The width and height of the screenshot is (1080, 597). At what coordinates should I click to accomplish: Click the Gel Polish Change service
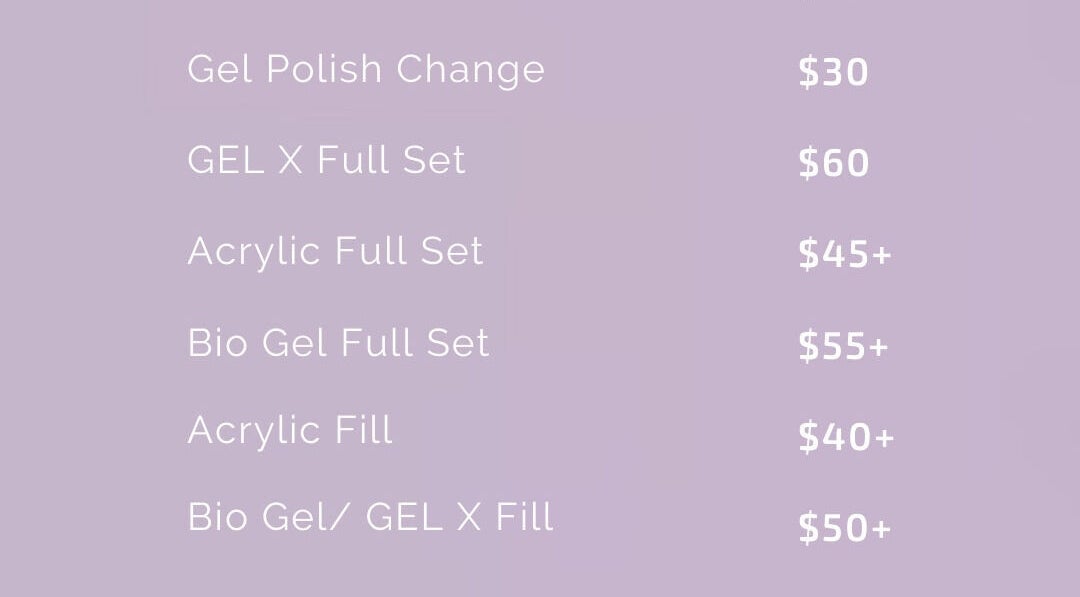365,70
